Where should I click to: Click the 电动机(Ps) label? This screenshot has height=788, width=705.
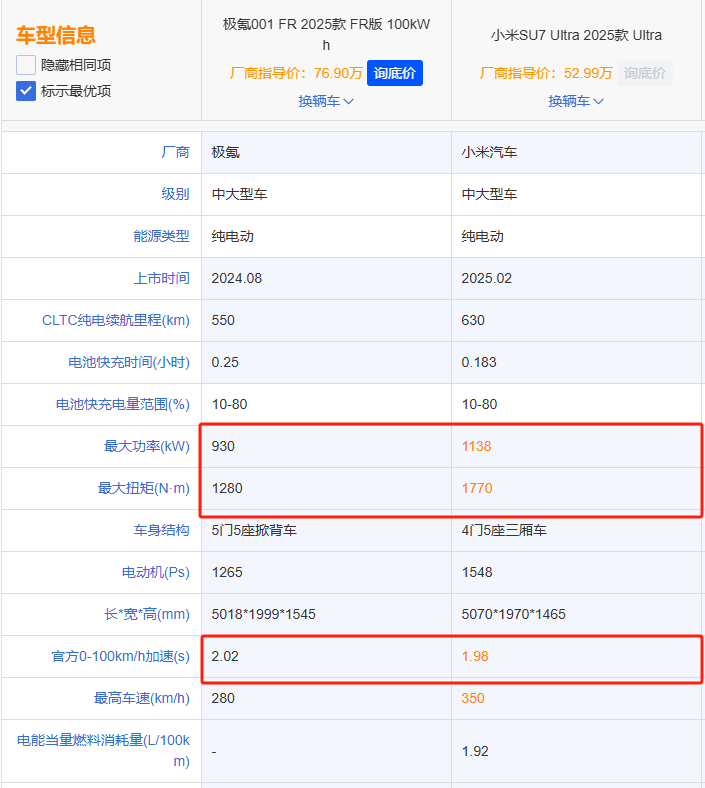pos(156,572)
